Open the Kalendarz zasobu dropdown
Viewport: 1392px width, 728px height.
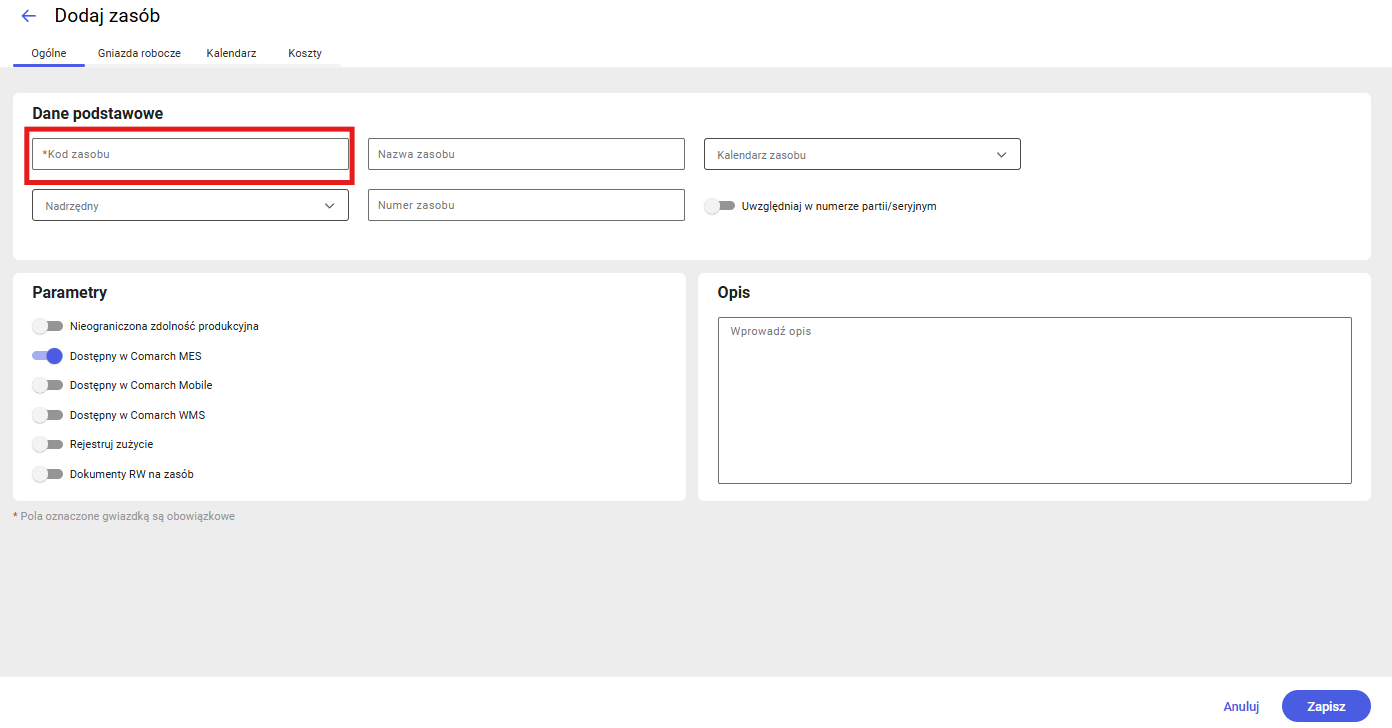pyautogui.click(x=862, y=154)
